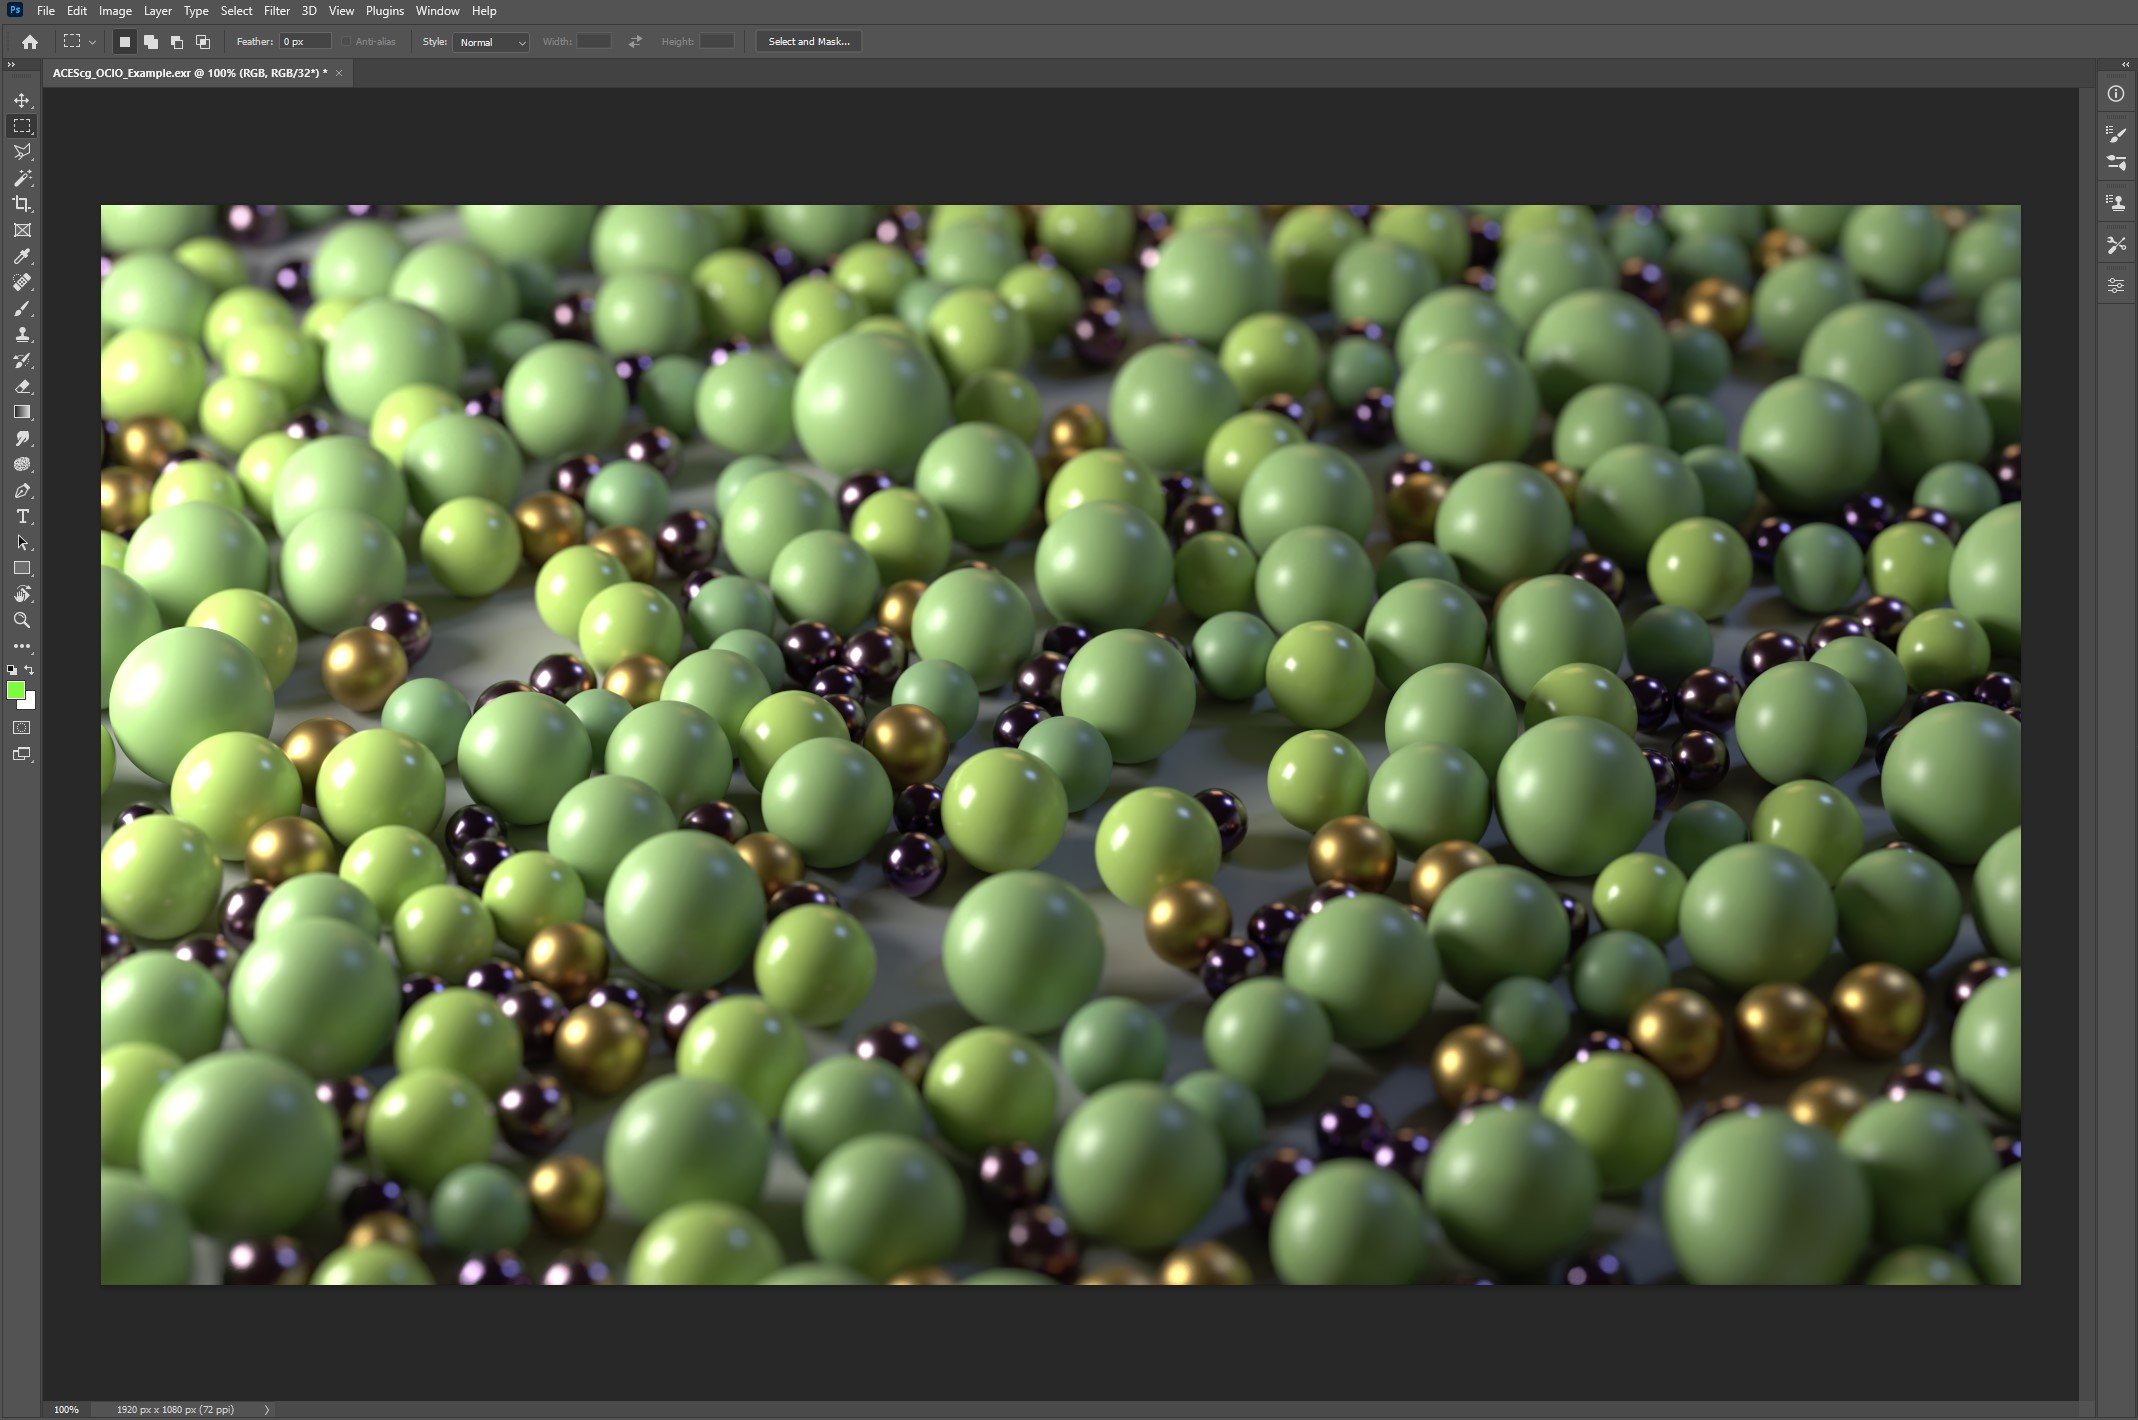Screen dimensions: 2138x1420
Task: Select the Crop tool
Action: (22, 204)
